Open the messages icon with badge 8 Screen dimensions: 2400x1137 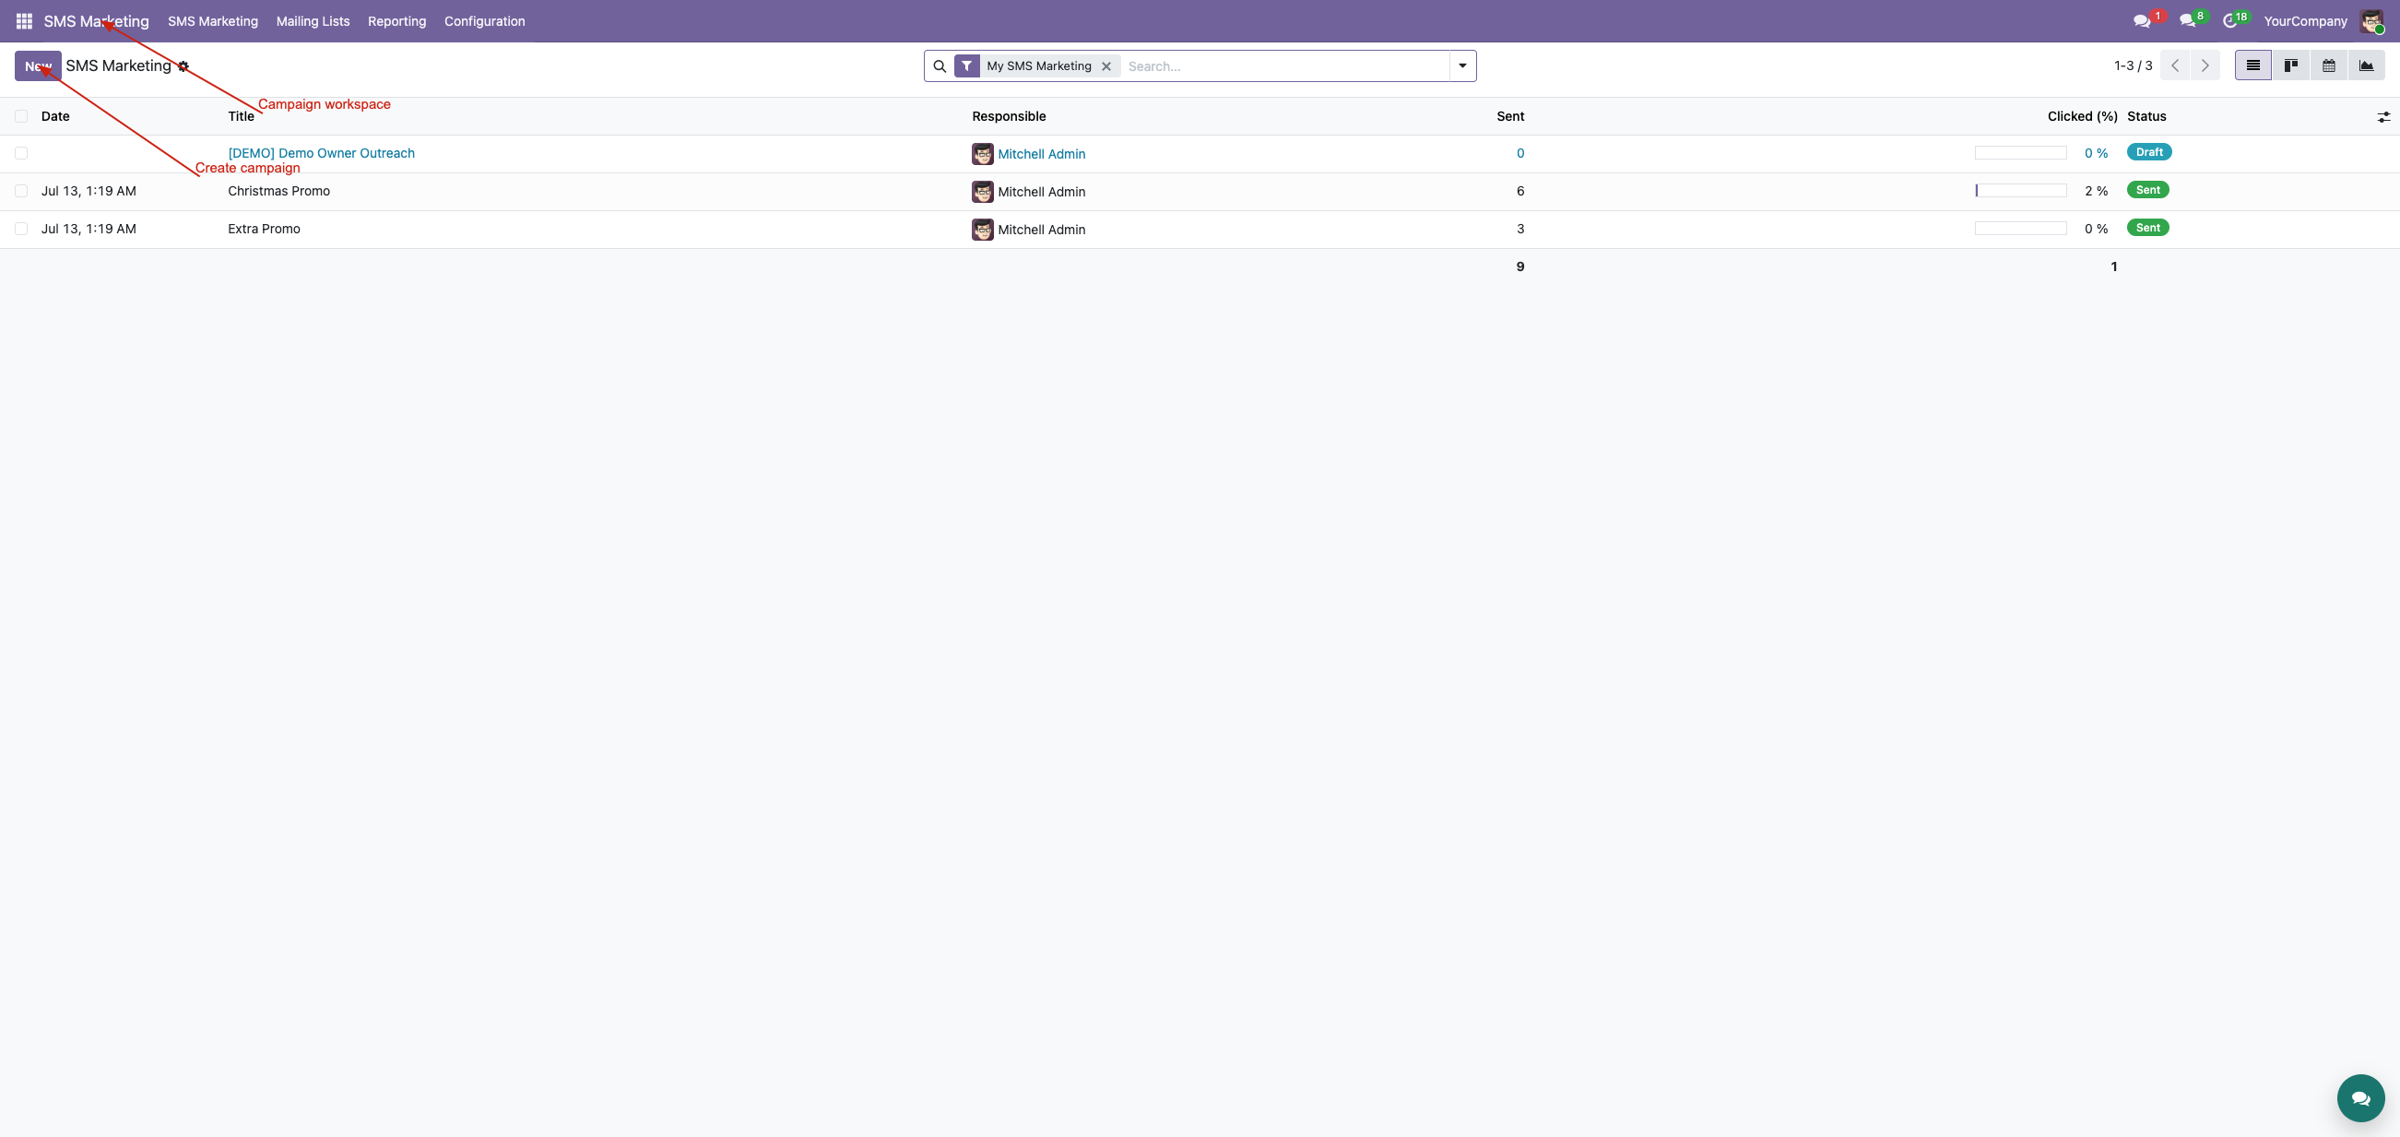coord(2188,21)
